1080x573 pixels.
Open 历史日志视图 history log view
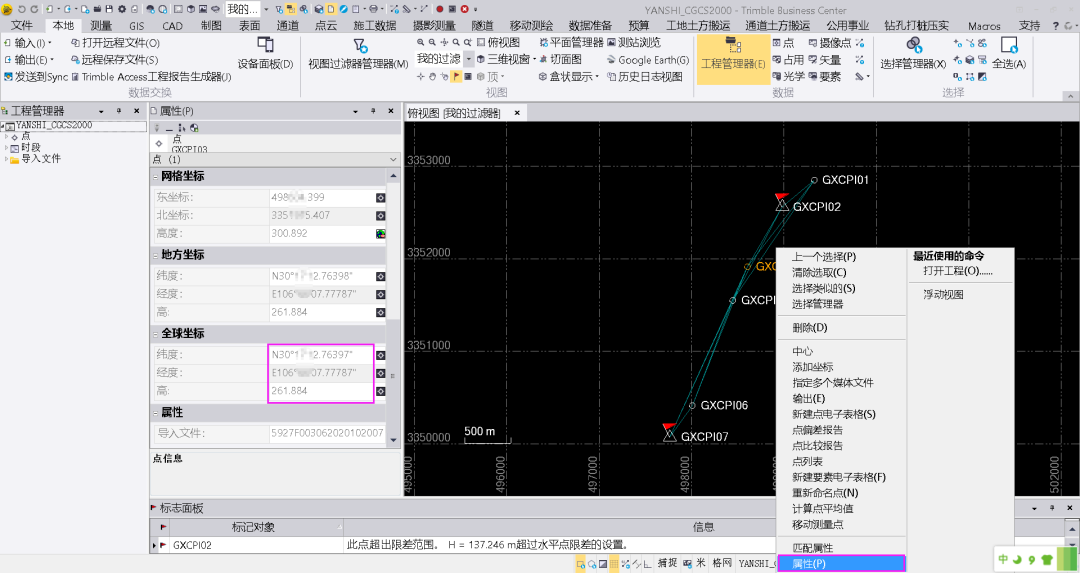pos(645,76)
